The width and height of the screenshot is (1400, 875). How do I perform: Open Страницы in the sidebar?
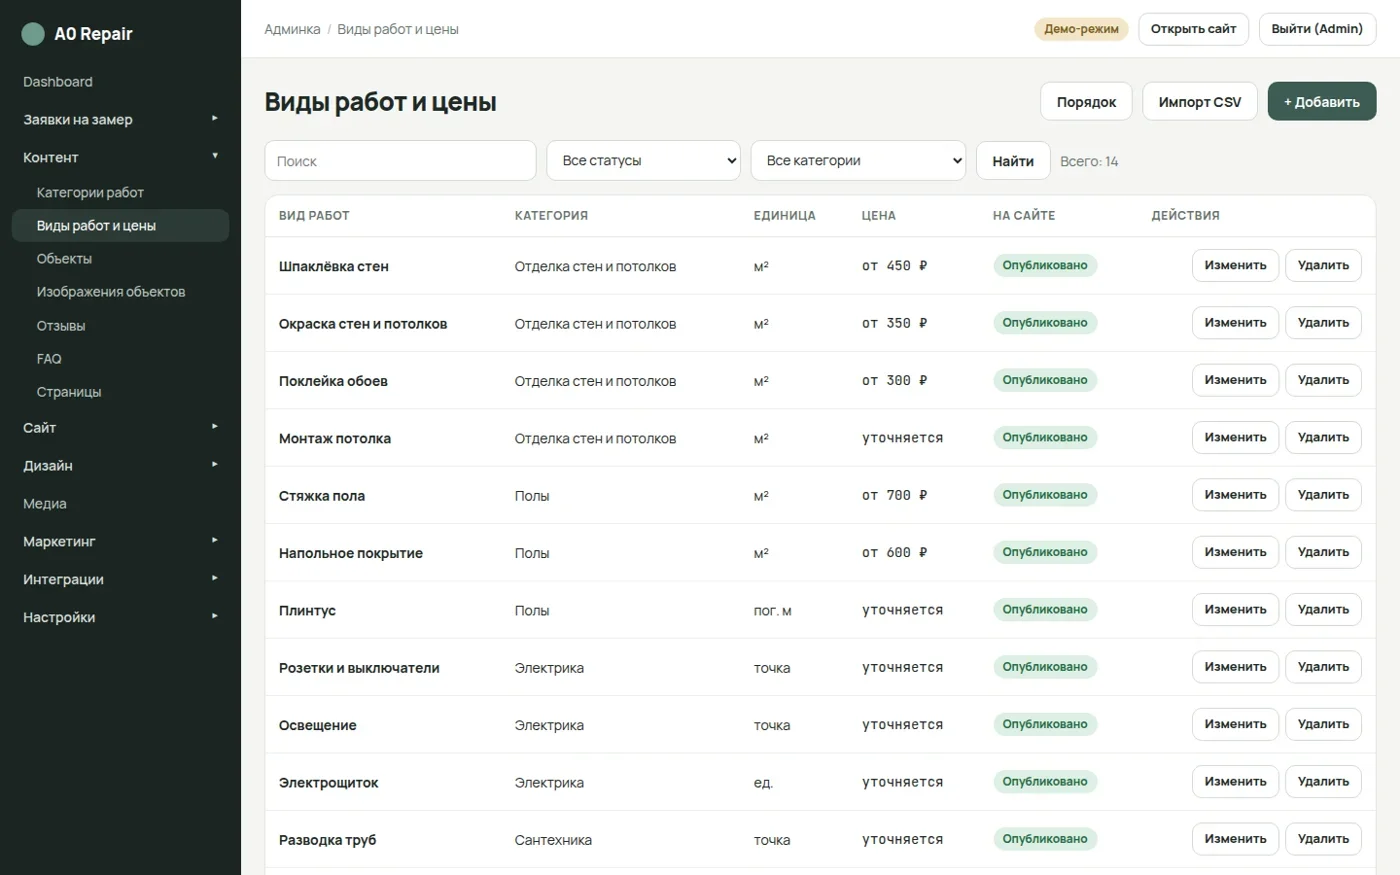point(69,392)
